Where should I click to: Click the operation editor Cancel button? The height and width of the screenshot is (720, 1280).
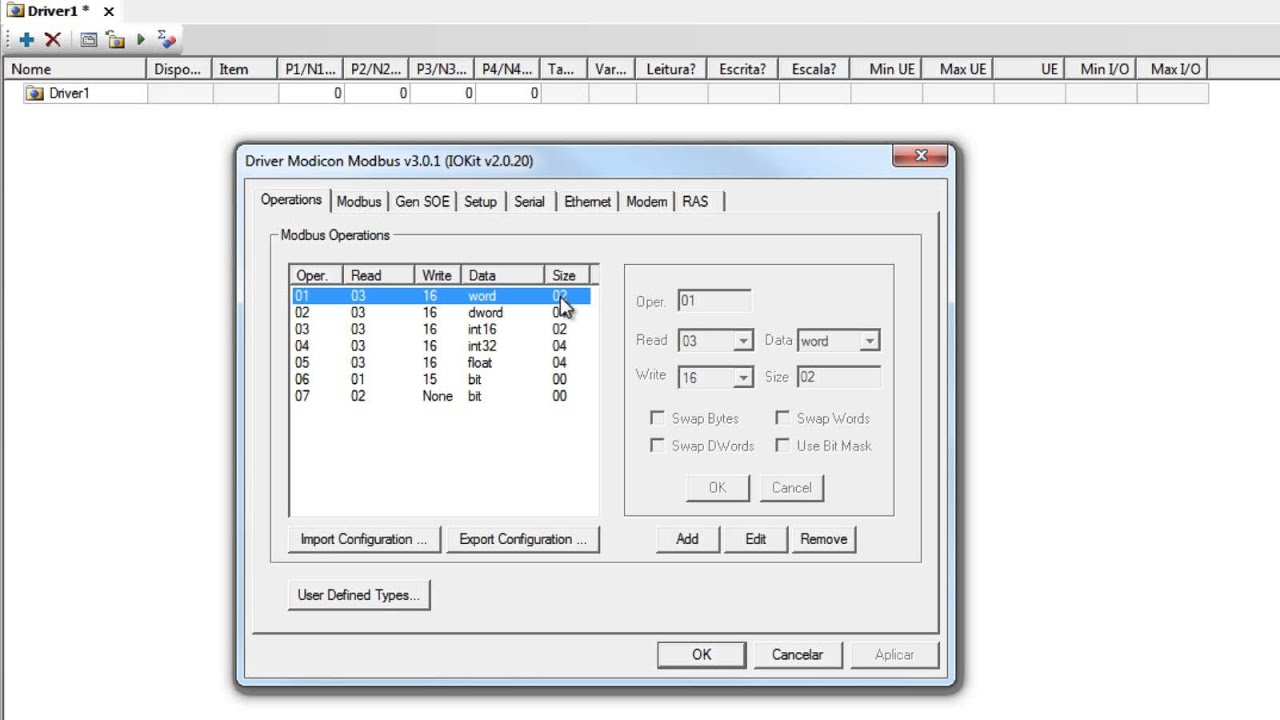[x=792, y=488]
